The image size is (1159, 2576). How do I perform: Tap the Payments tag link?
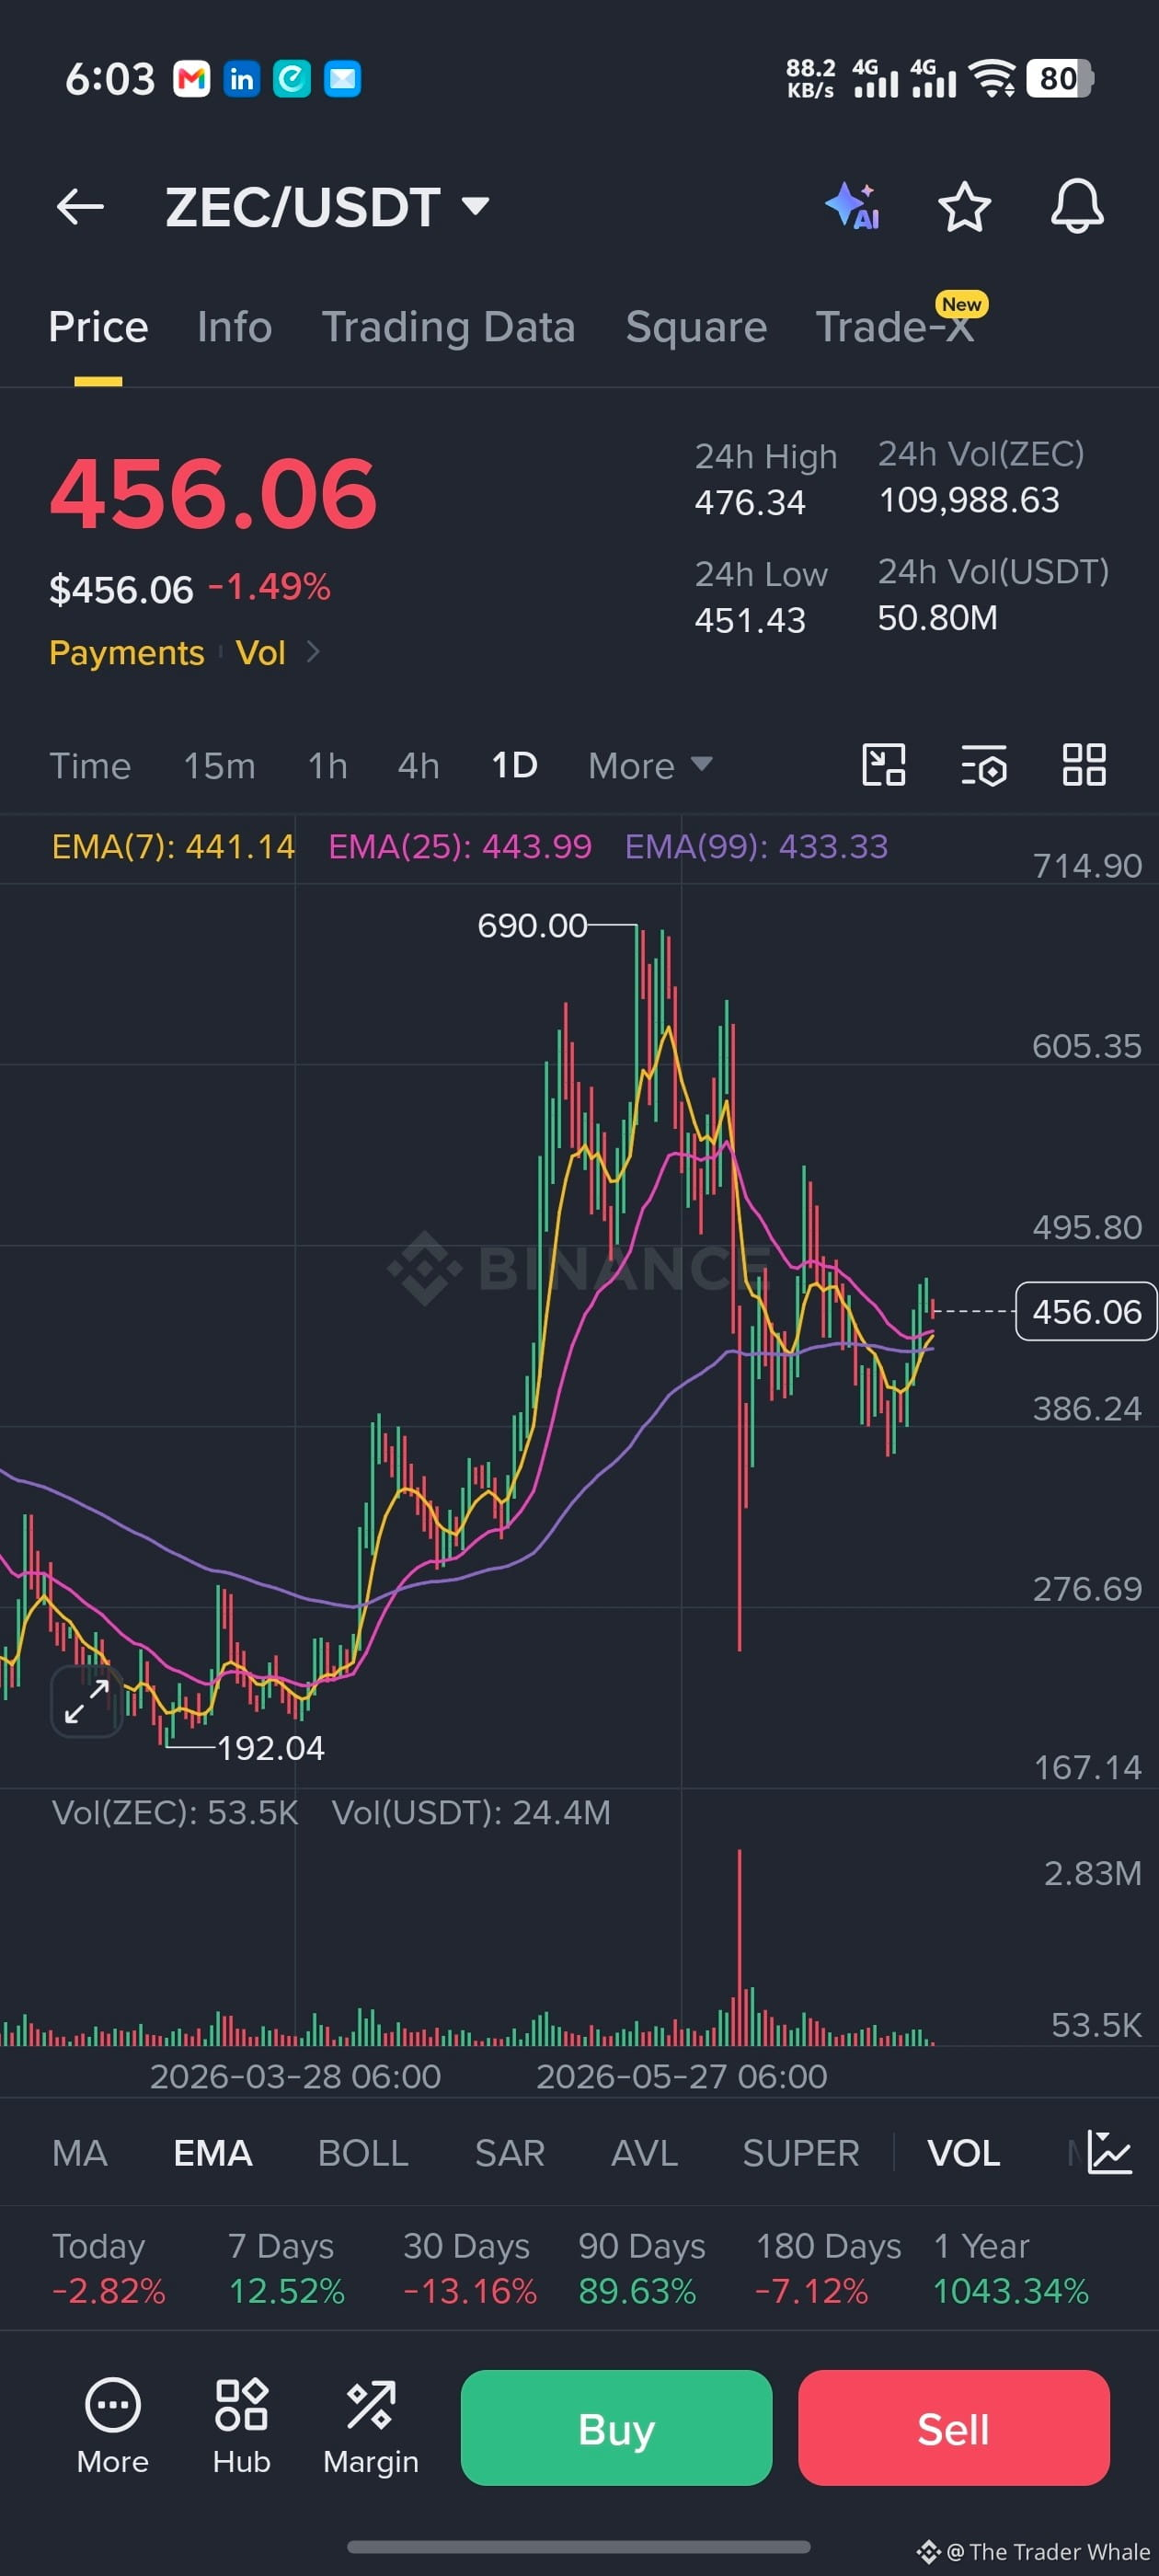click(x=127, y=653)
